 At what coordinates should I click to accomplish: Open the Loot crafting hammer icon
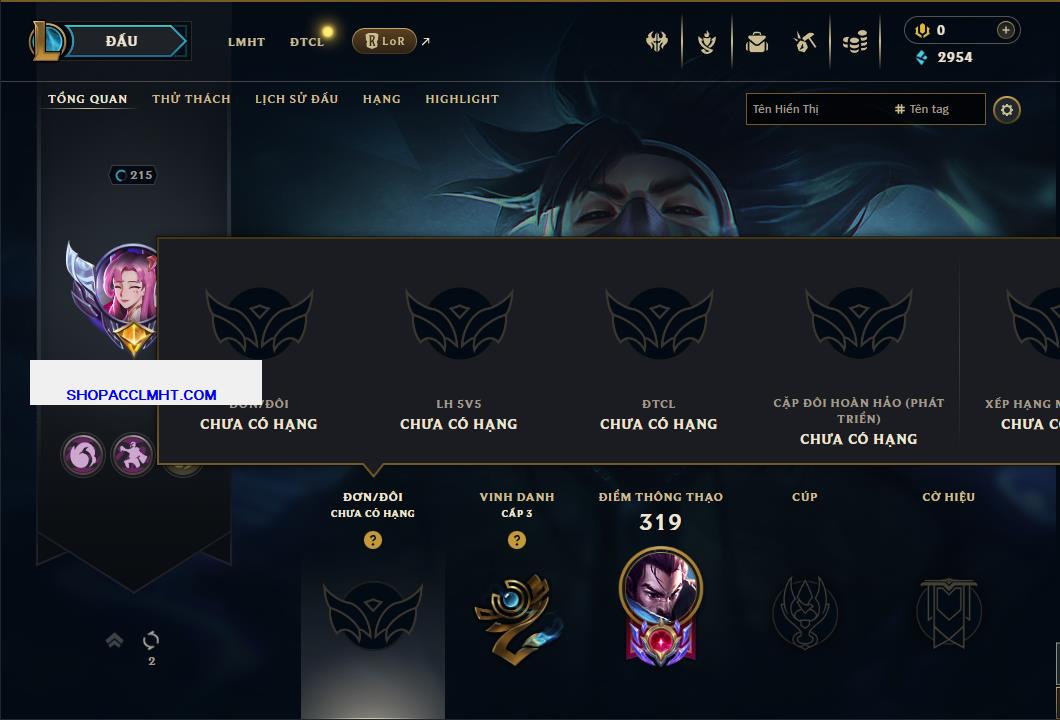point(804,42)
